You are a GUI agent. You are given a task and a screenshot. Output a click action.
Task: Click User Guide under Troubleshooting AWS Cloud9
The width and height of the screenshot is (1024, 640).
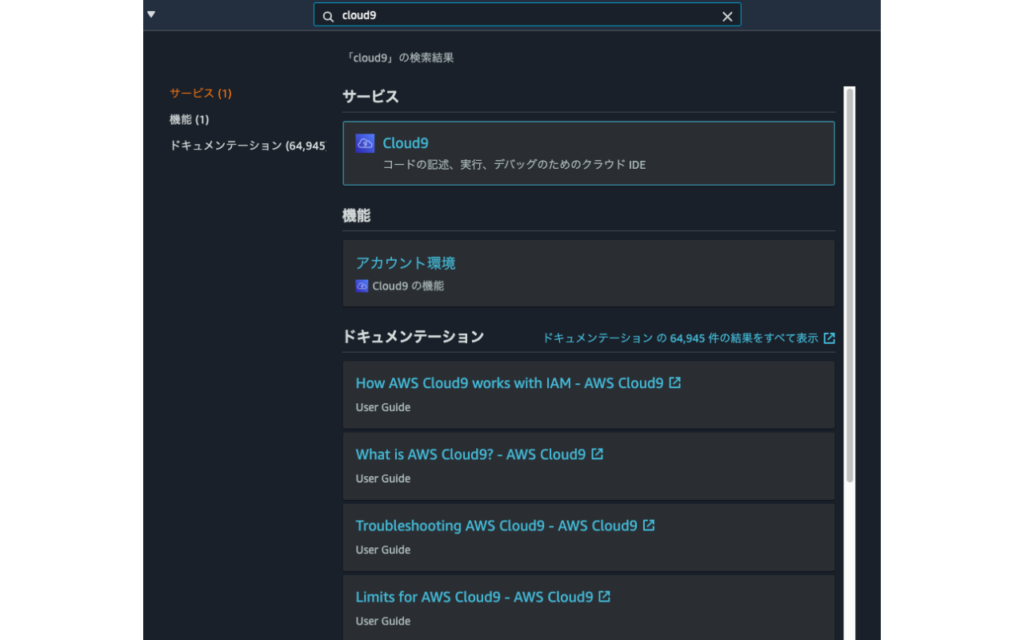383,550
